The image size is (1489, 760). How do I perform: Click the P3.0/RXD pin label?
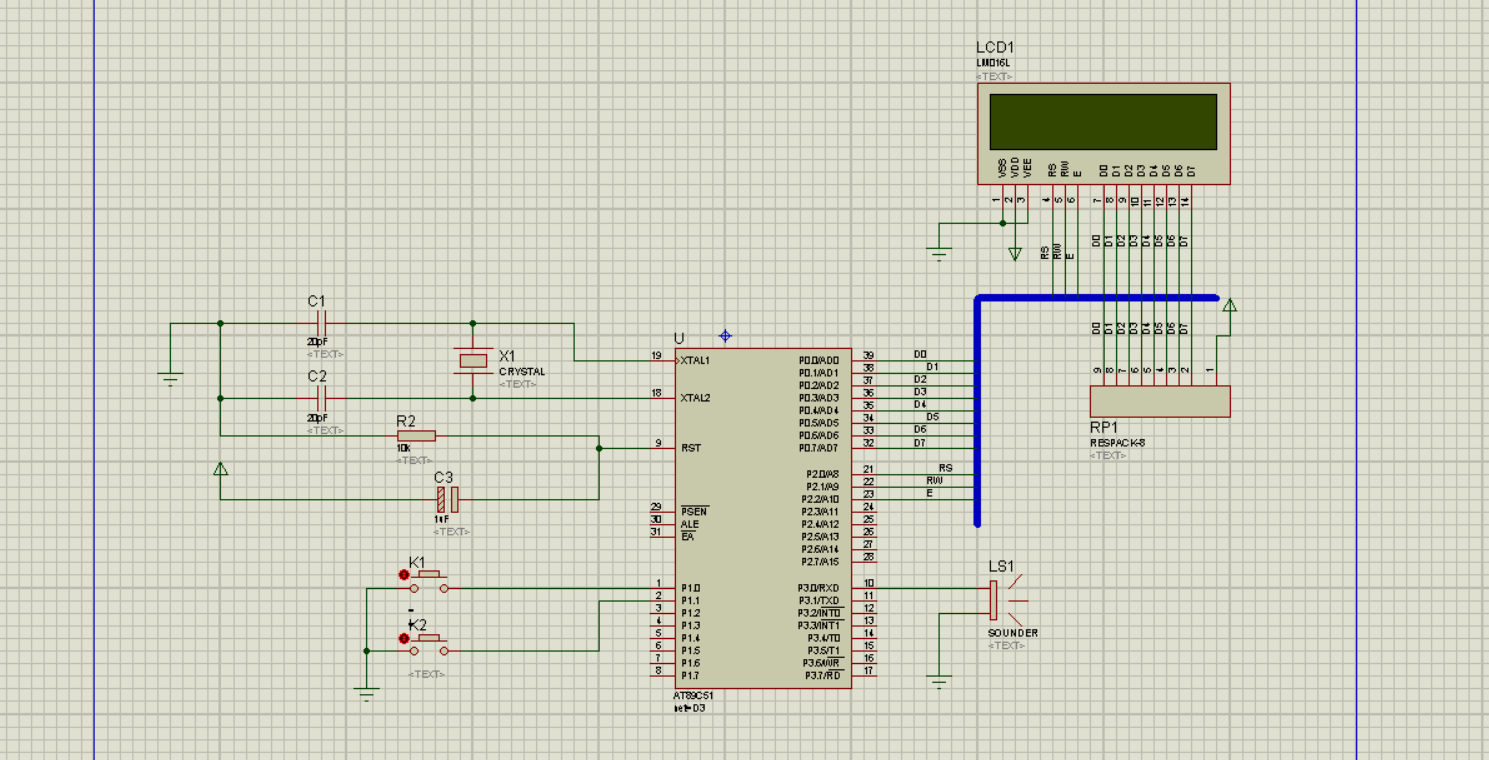point(818,588)
